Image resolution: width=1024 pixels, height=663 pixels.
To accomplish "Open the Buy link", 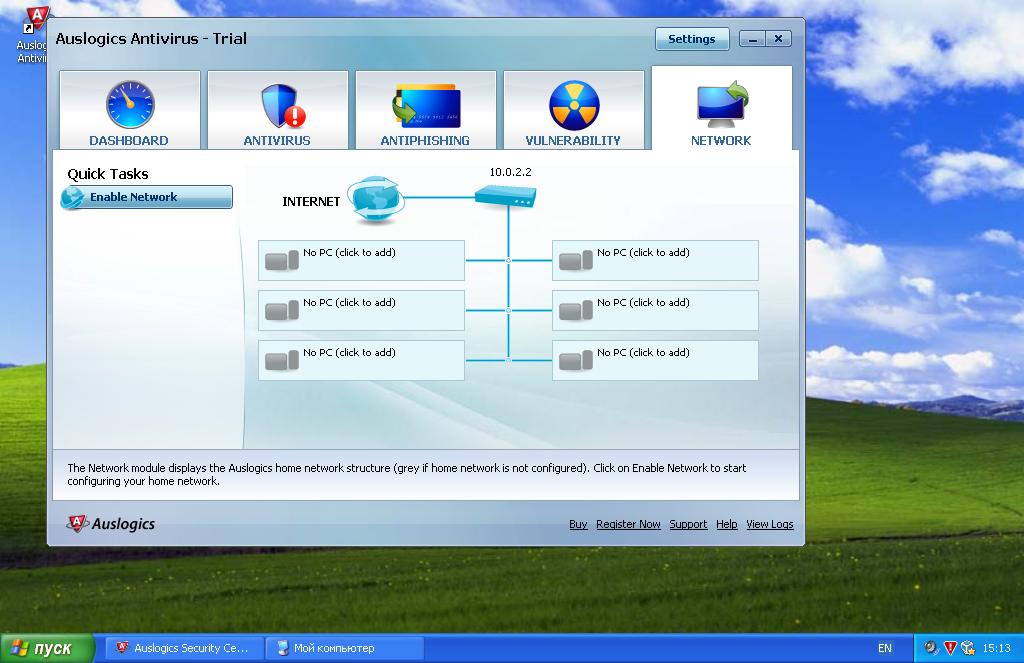I will tap(578, 525).
